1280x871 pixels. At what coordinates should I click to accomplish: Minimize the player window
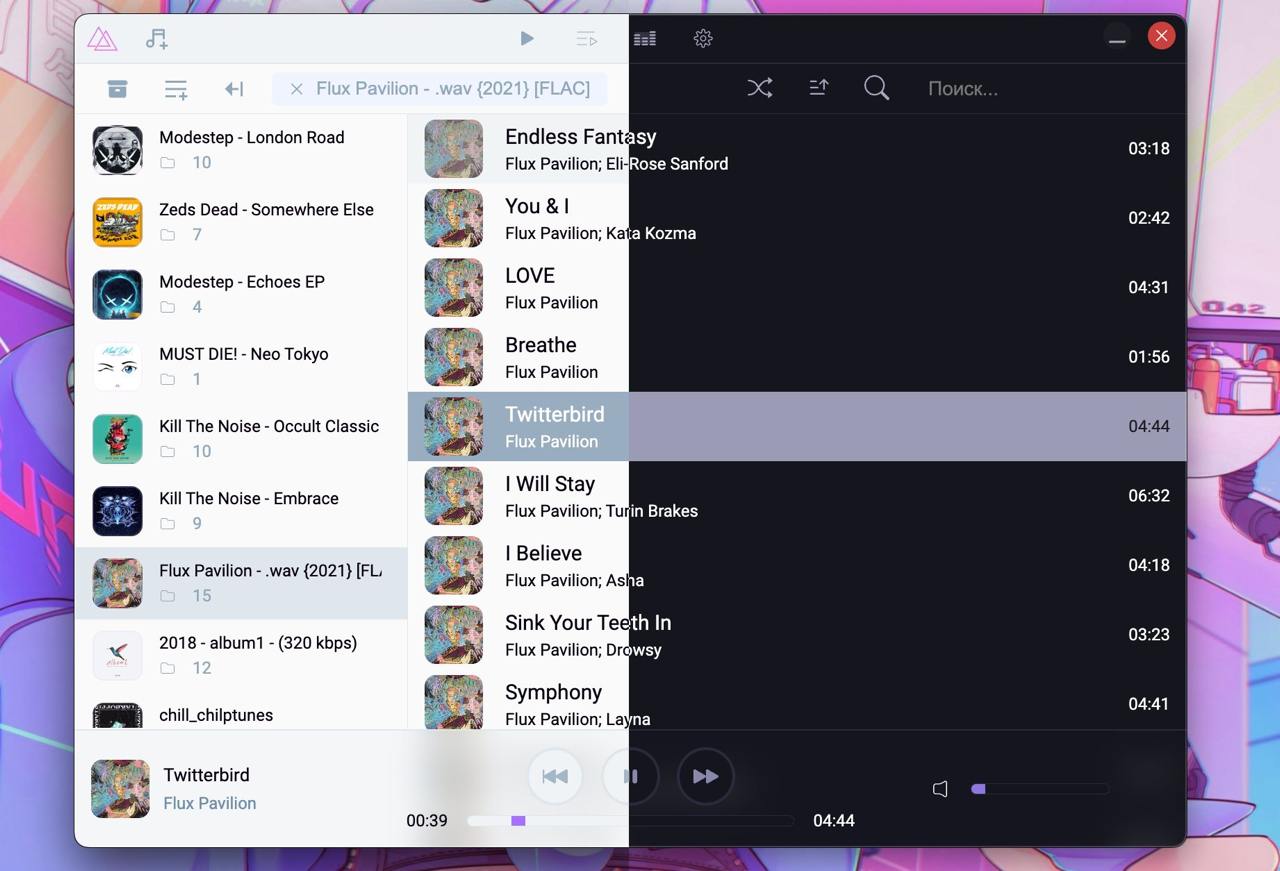[x=1117, y=38]
